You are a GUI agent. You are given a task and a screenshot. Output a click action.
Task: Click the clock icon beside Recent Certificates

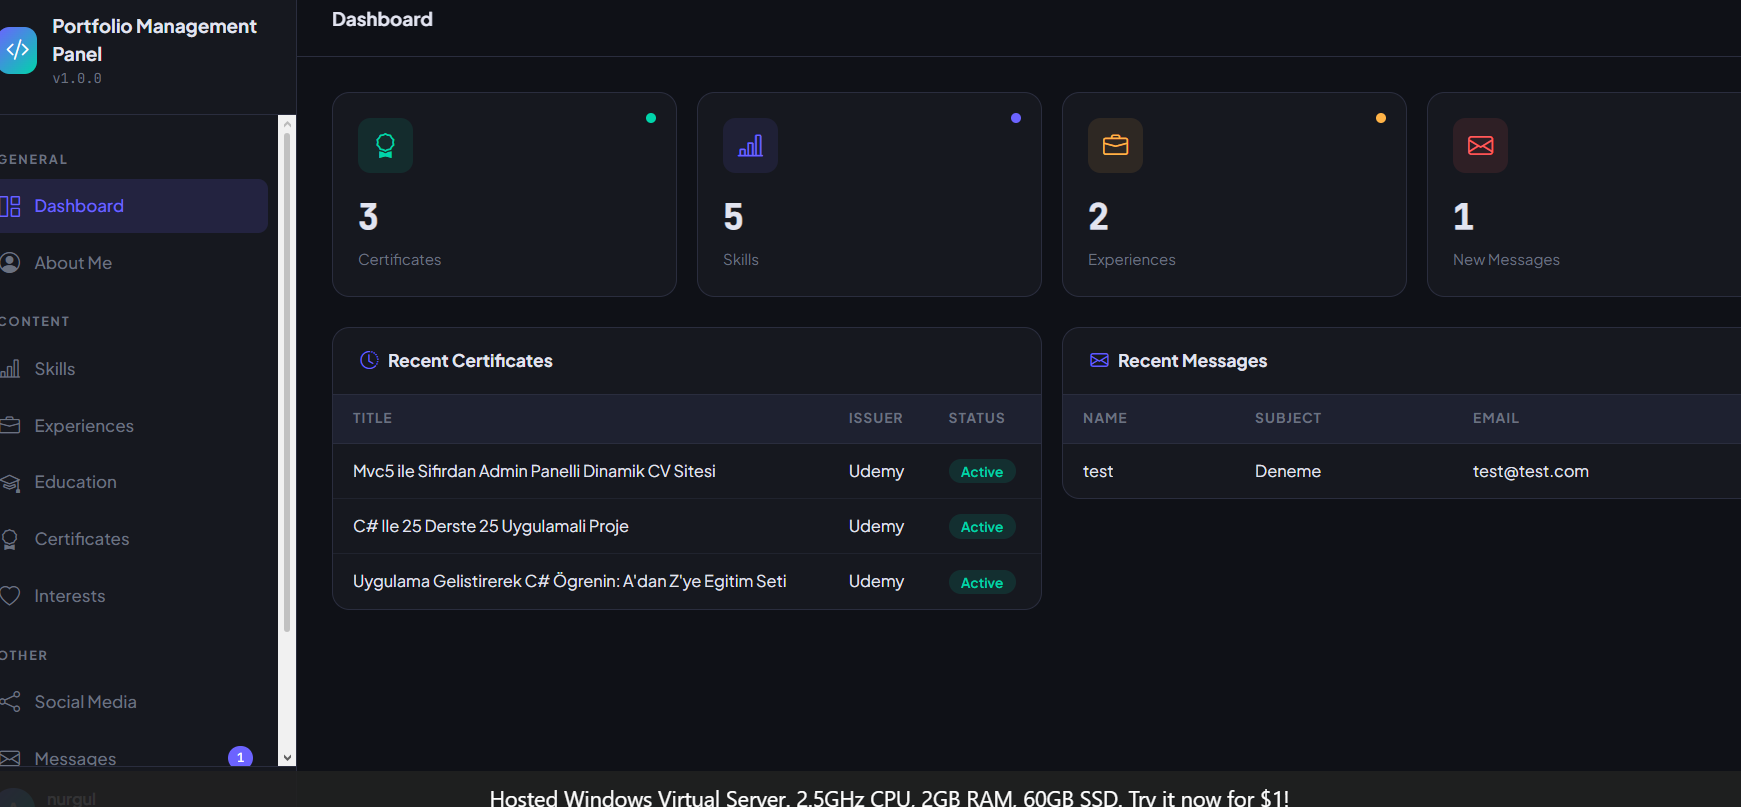click(x=369, y=360)
